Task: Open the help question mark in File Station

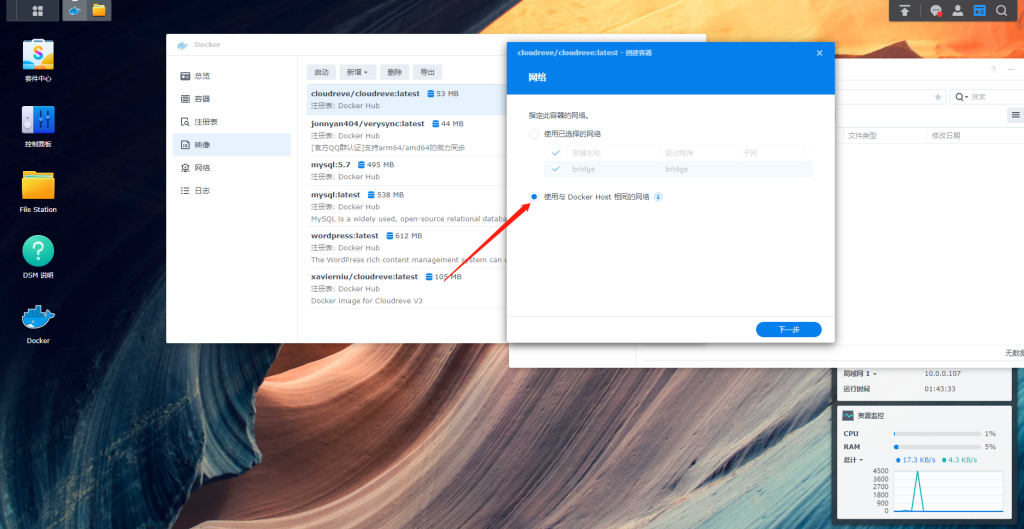Action: [x=993, y=69]
